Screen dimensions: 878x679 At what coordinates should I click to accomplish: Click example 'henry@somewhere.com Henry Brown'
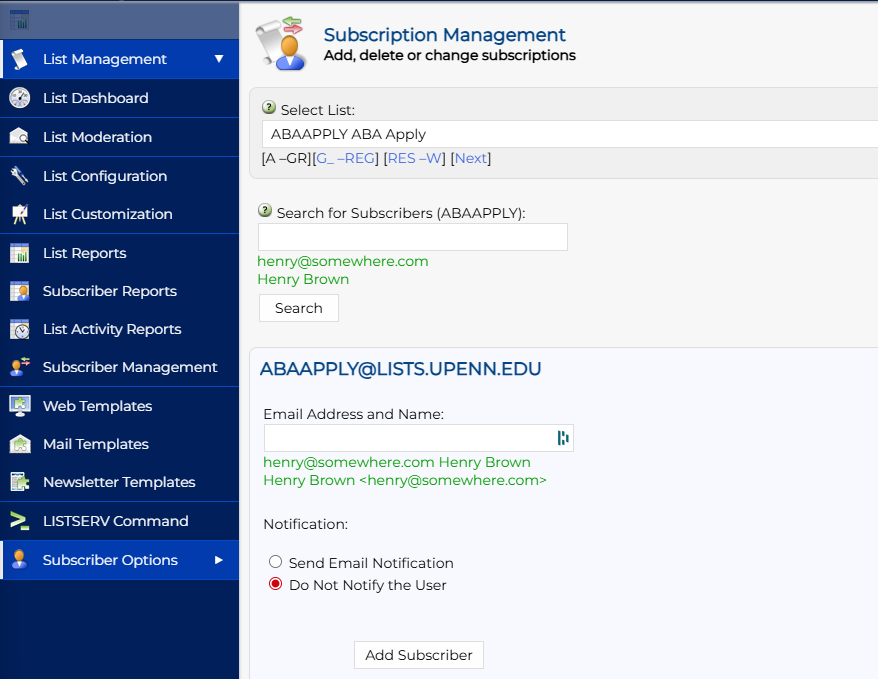click(x=397, y=462)
